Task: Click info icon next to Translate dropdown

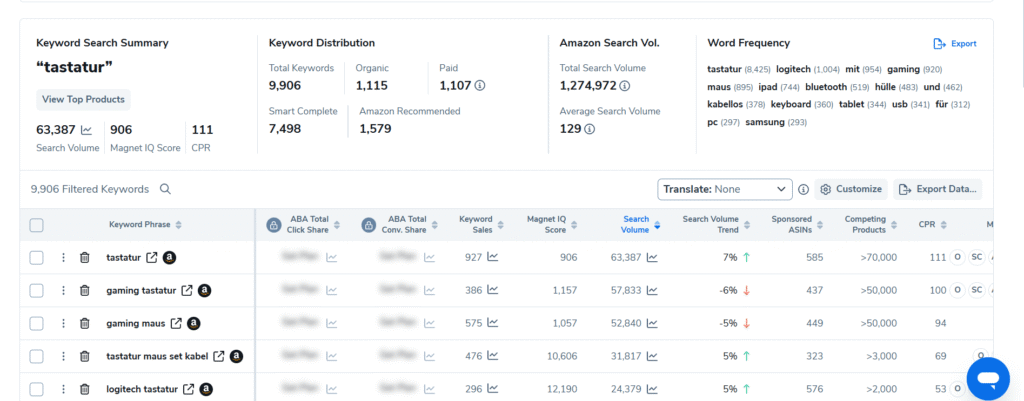Action: [803, 189]
